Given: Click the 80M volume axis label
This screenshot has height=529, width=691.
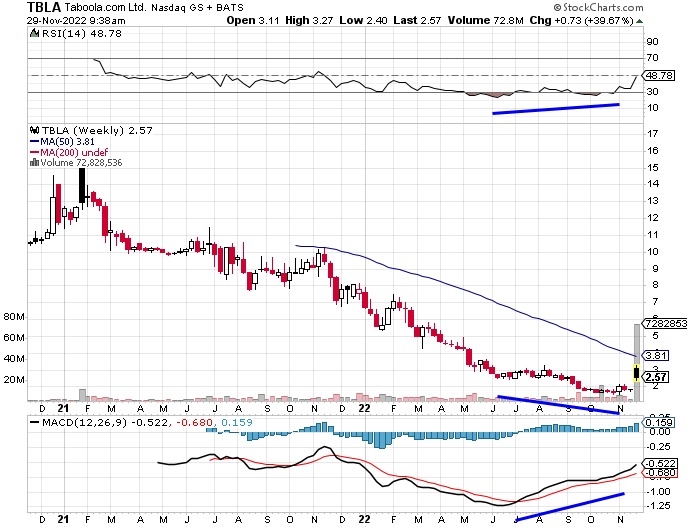Looking at the screenshot, I should (x=14, y=317).
